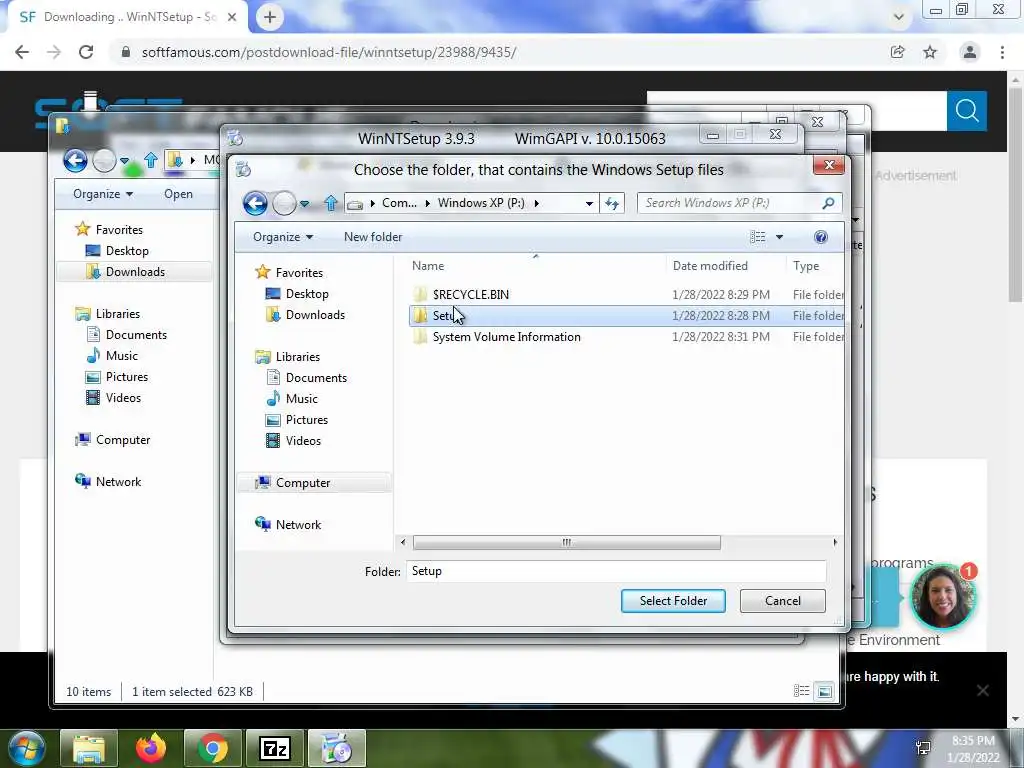Go back using dialog's back arrow

pos(255,203)
